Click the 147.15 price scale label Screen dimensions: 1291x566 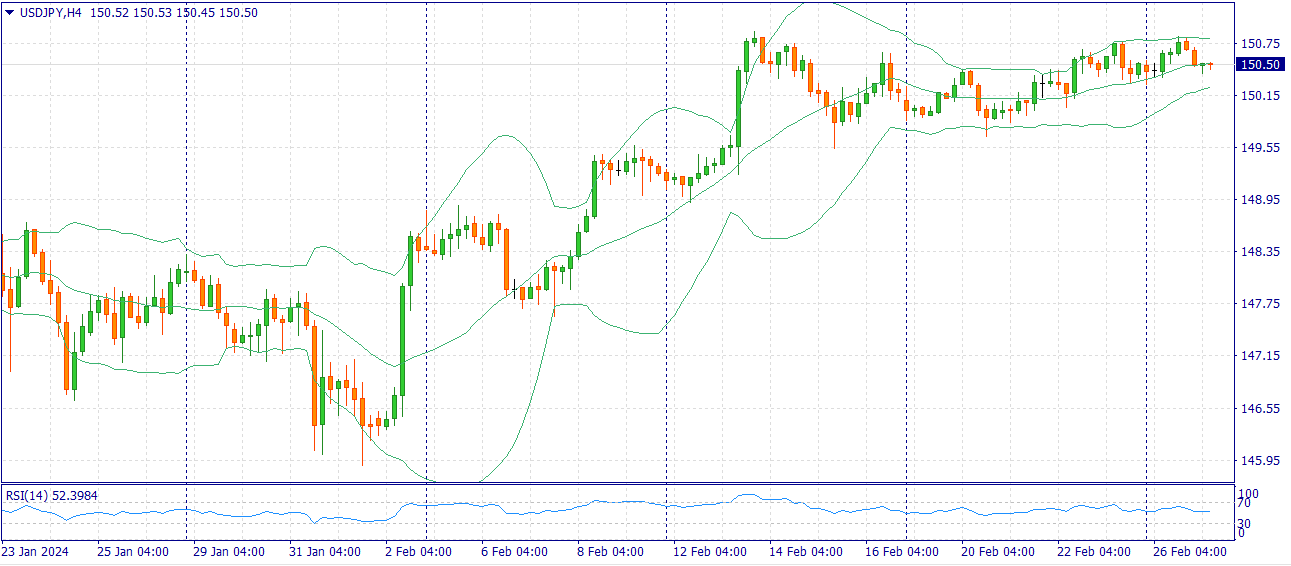pyautogui.click(x=1259, y=356)
